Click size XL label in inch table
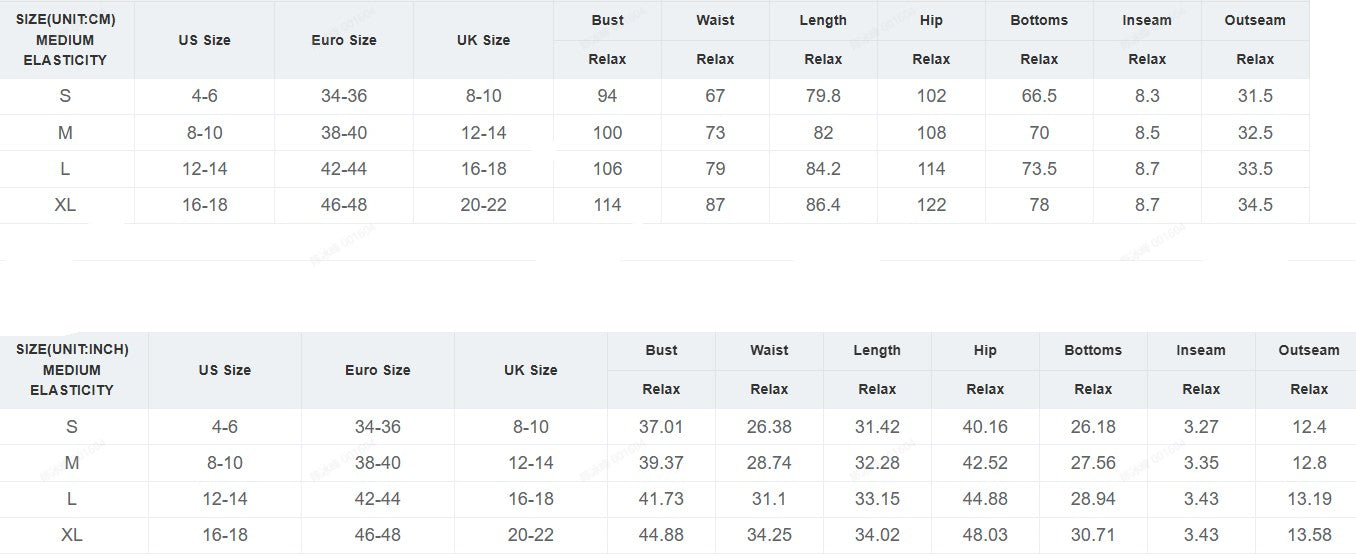Screen dimensions: 1356x554 coord(71,535)
